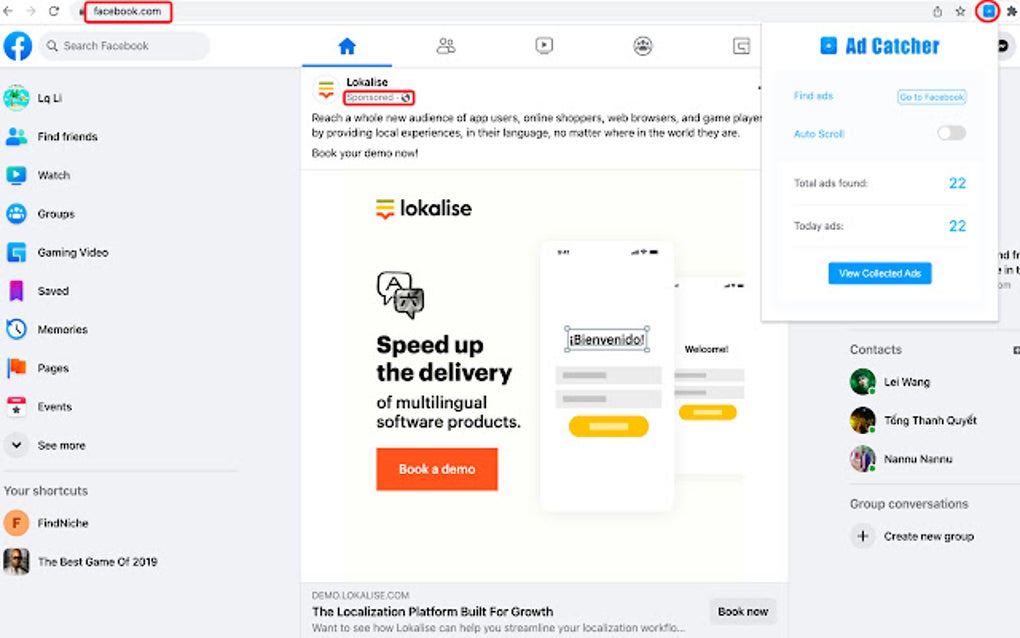1020x638 pixels.
Task: Click the Facebook logo
Action: coord(18,46)
